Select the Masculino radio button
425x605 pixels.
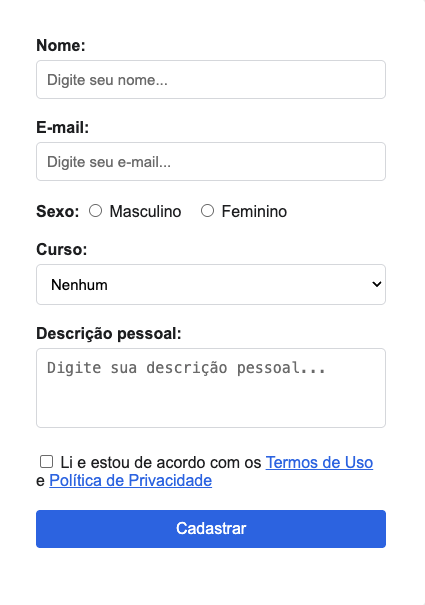[95, 211]
